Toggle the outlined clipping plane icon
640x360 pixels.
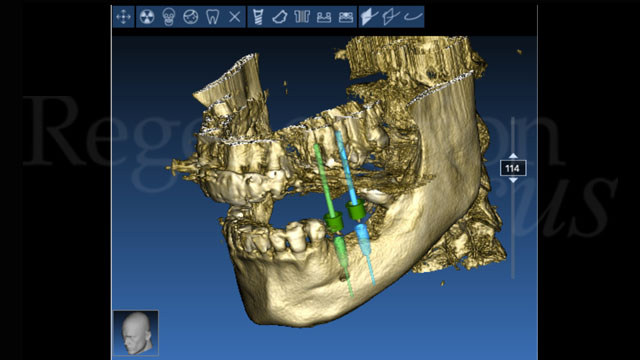click(391, 17)
